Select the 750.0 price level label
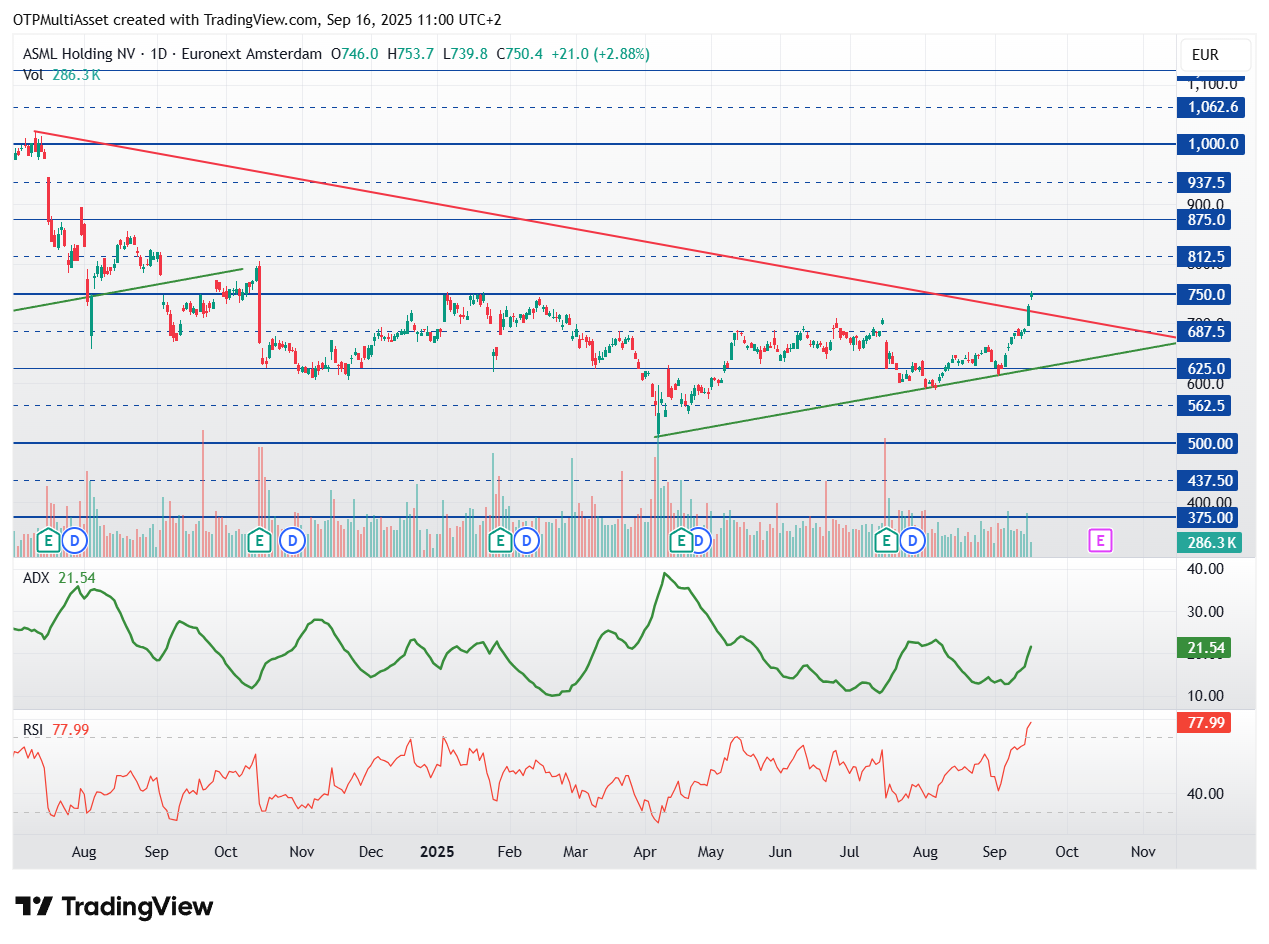 1207,295
